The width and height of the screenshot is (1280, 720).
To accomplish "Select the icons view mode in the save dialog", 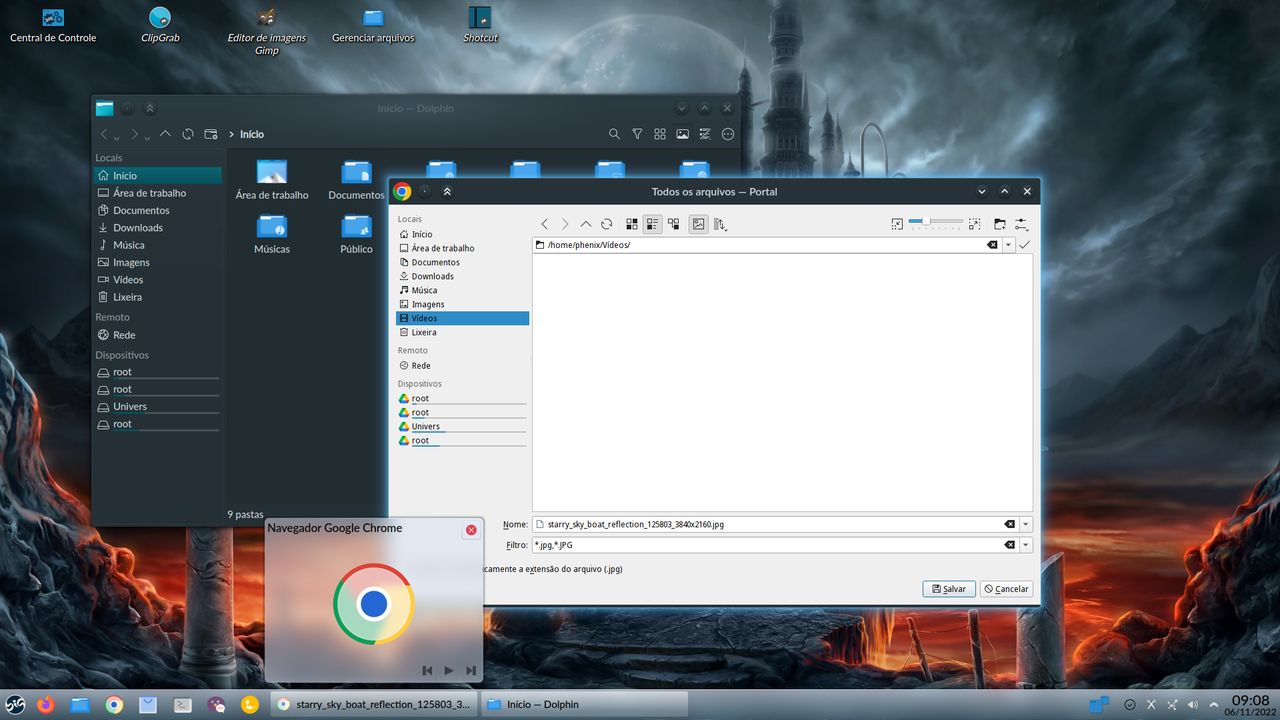I will [631, 224].
